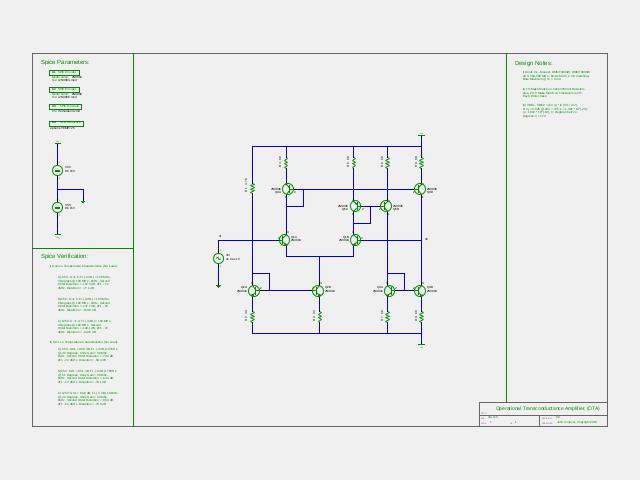Click the tall bias resistor on left rail

[252, 188]
